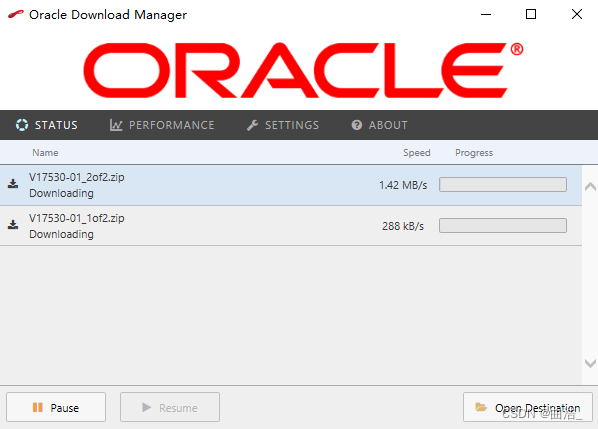
Task: Open the download destination folder
Action: (x=528, y=407)
